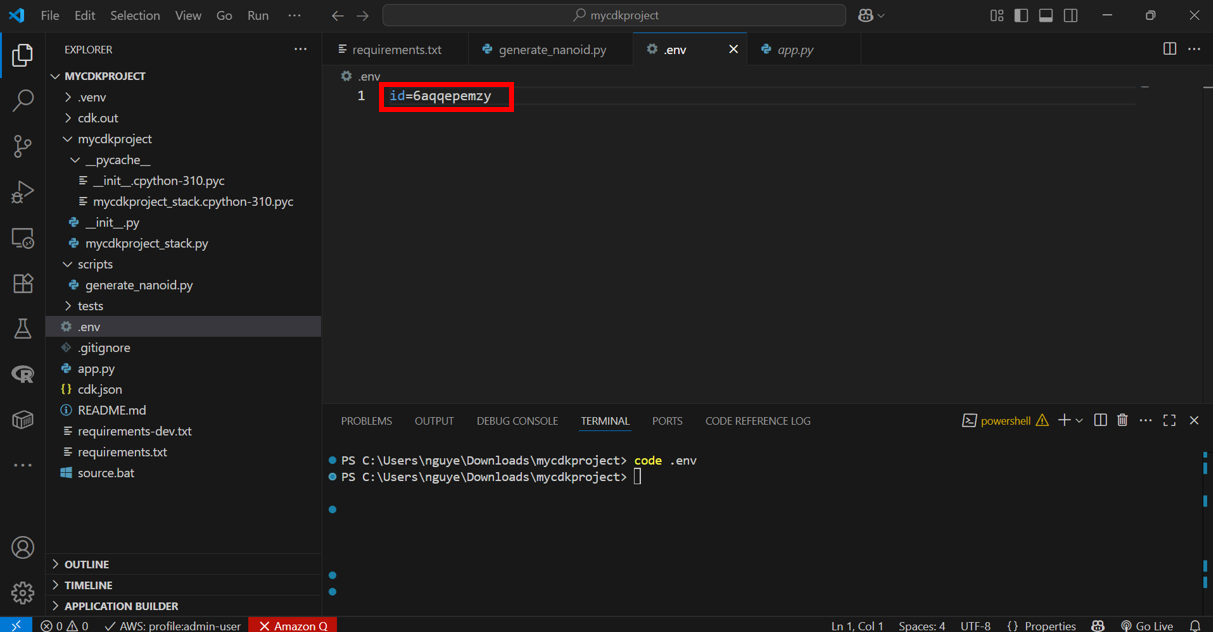Viewport: 1213px width, 632px height.
Task: Open the Testing flask icon
Action: click(x=22, y=329)
